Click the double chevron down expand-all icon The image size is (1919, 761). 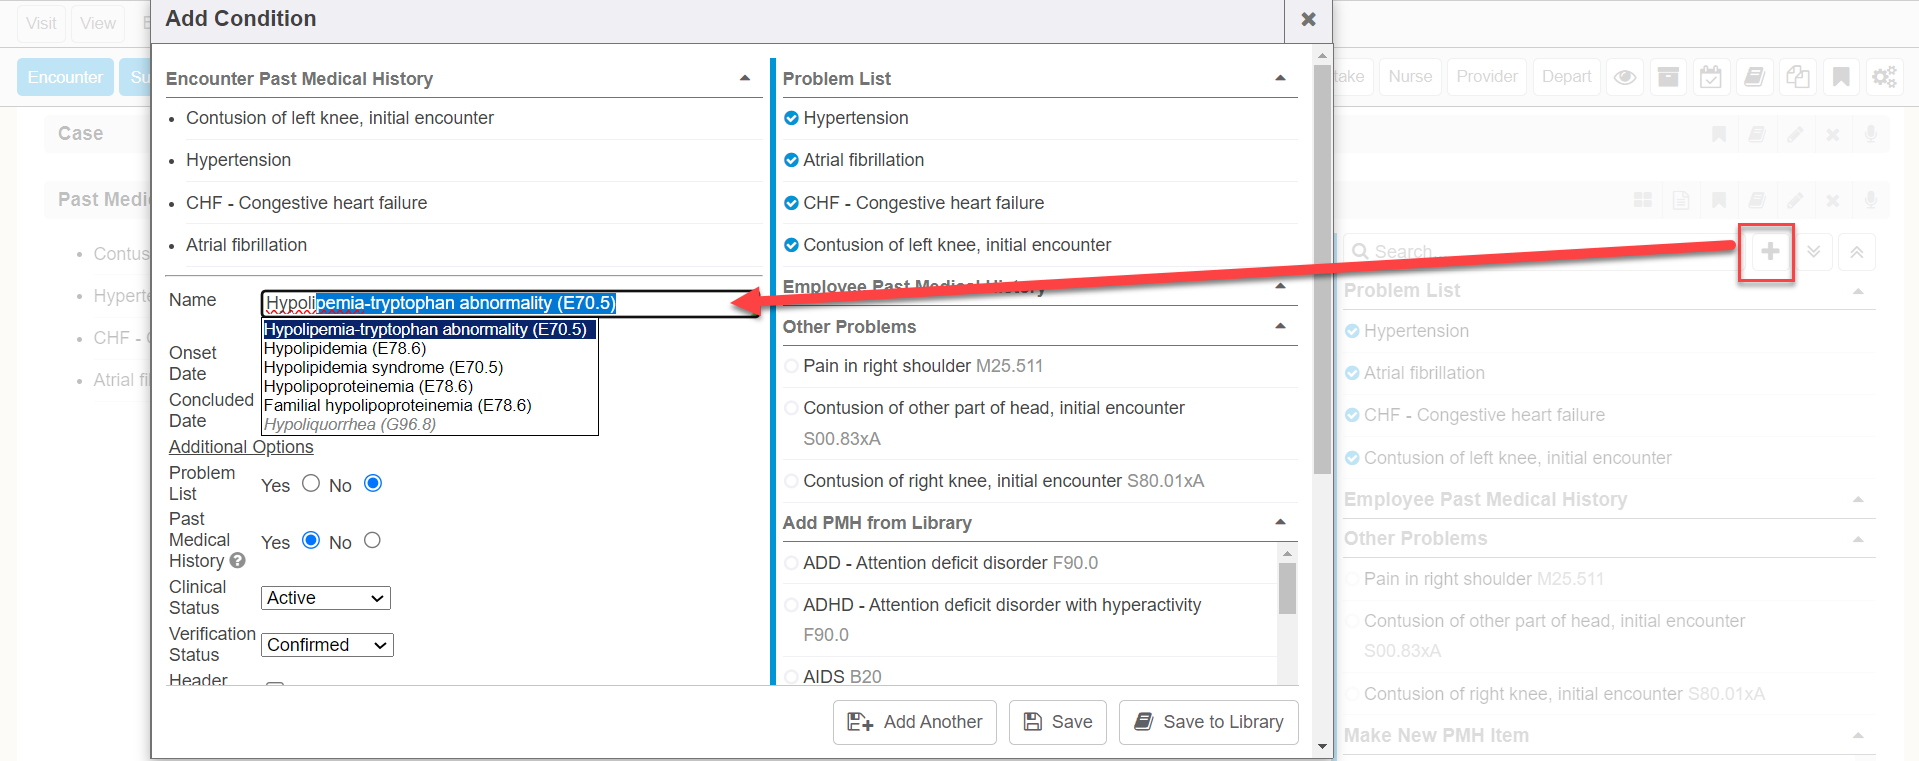(1813, 252)
